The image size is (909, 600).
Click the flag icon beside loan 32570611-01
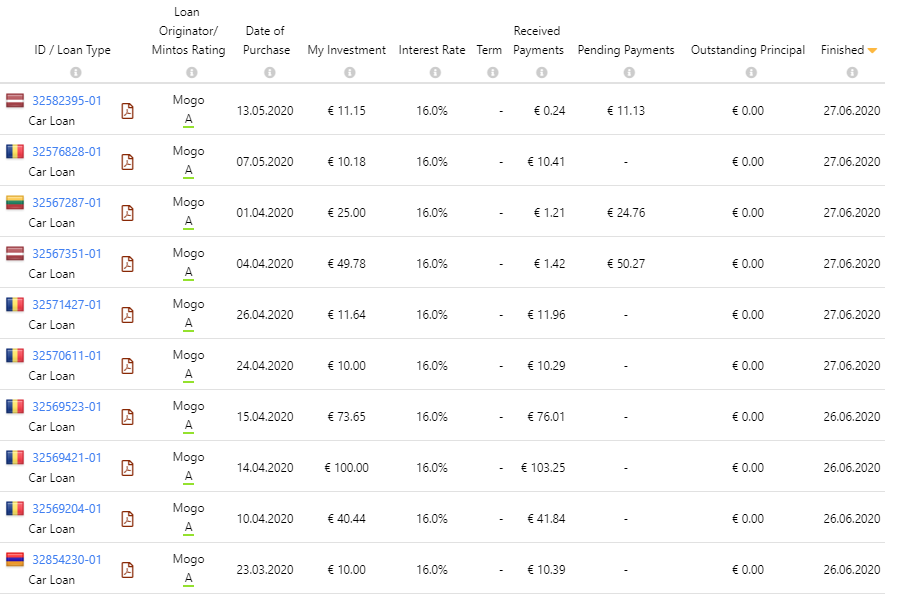15,355
